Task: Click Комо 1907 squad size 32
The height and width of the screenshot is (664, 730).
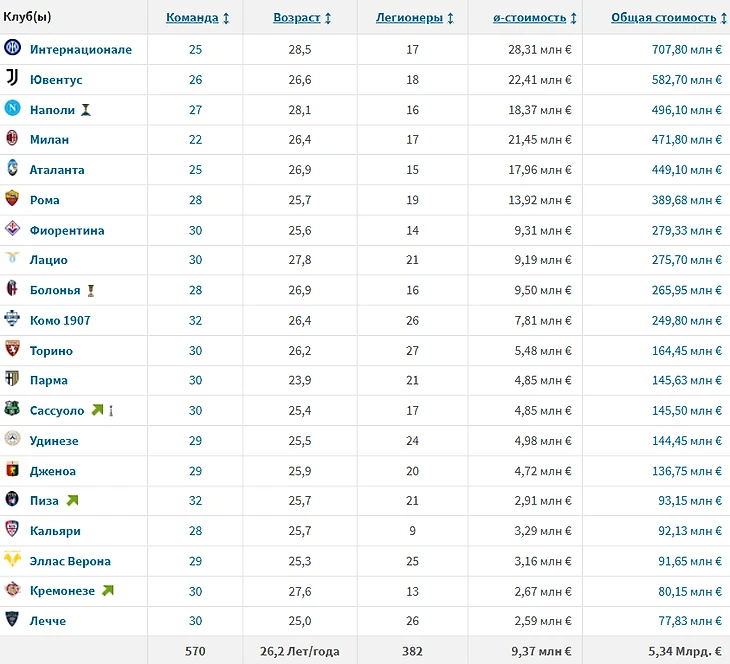Action: [196, 320]
